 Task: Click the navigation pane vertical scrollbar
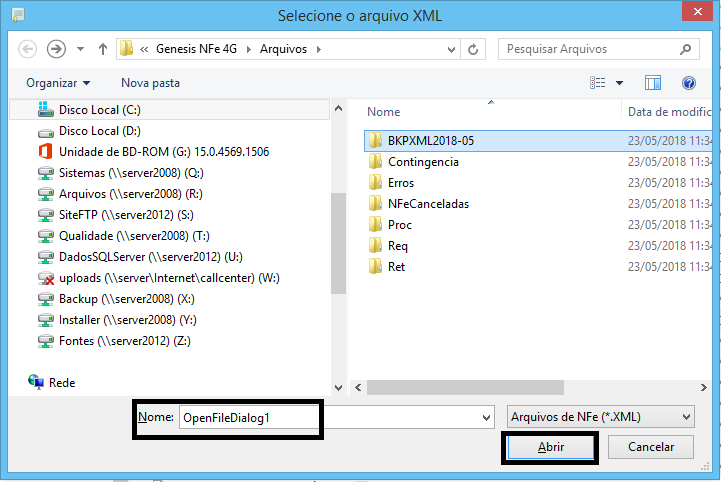pyautogui.click(x=338, y=240)
